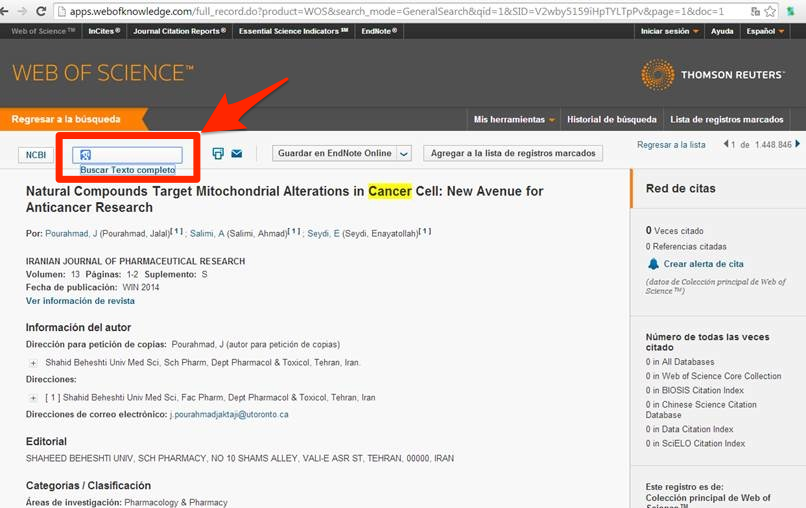This screenshot has height=508, width=806.
Task: Click the 0 in BIOSIS Citation Index text
Action: (x=694, y=390)
